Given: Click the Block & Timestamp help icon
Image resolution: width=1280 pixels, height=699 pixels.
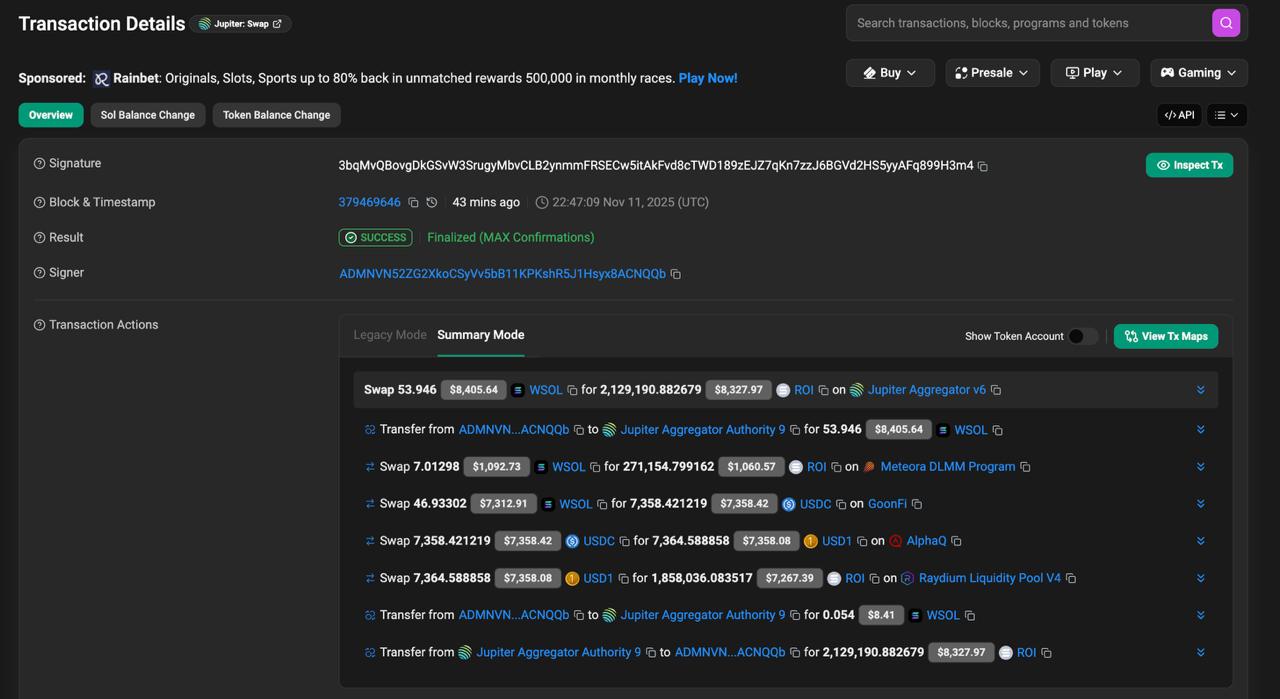Looking at the screenshot, I should pyautogui.click(x=40, y=203).
